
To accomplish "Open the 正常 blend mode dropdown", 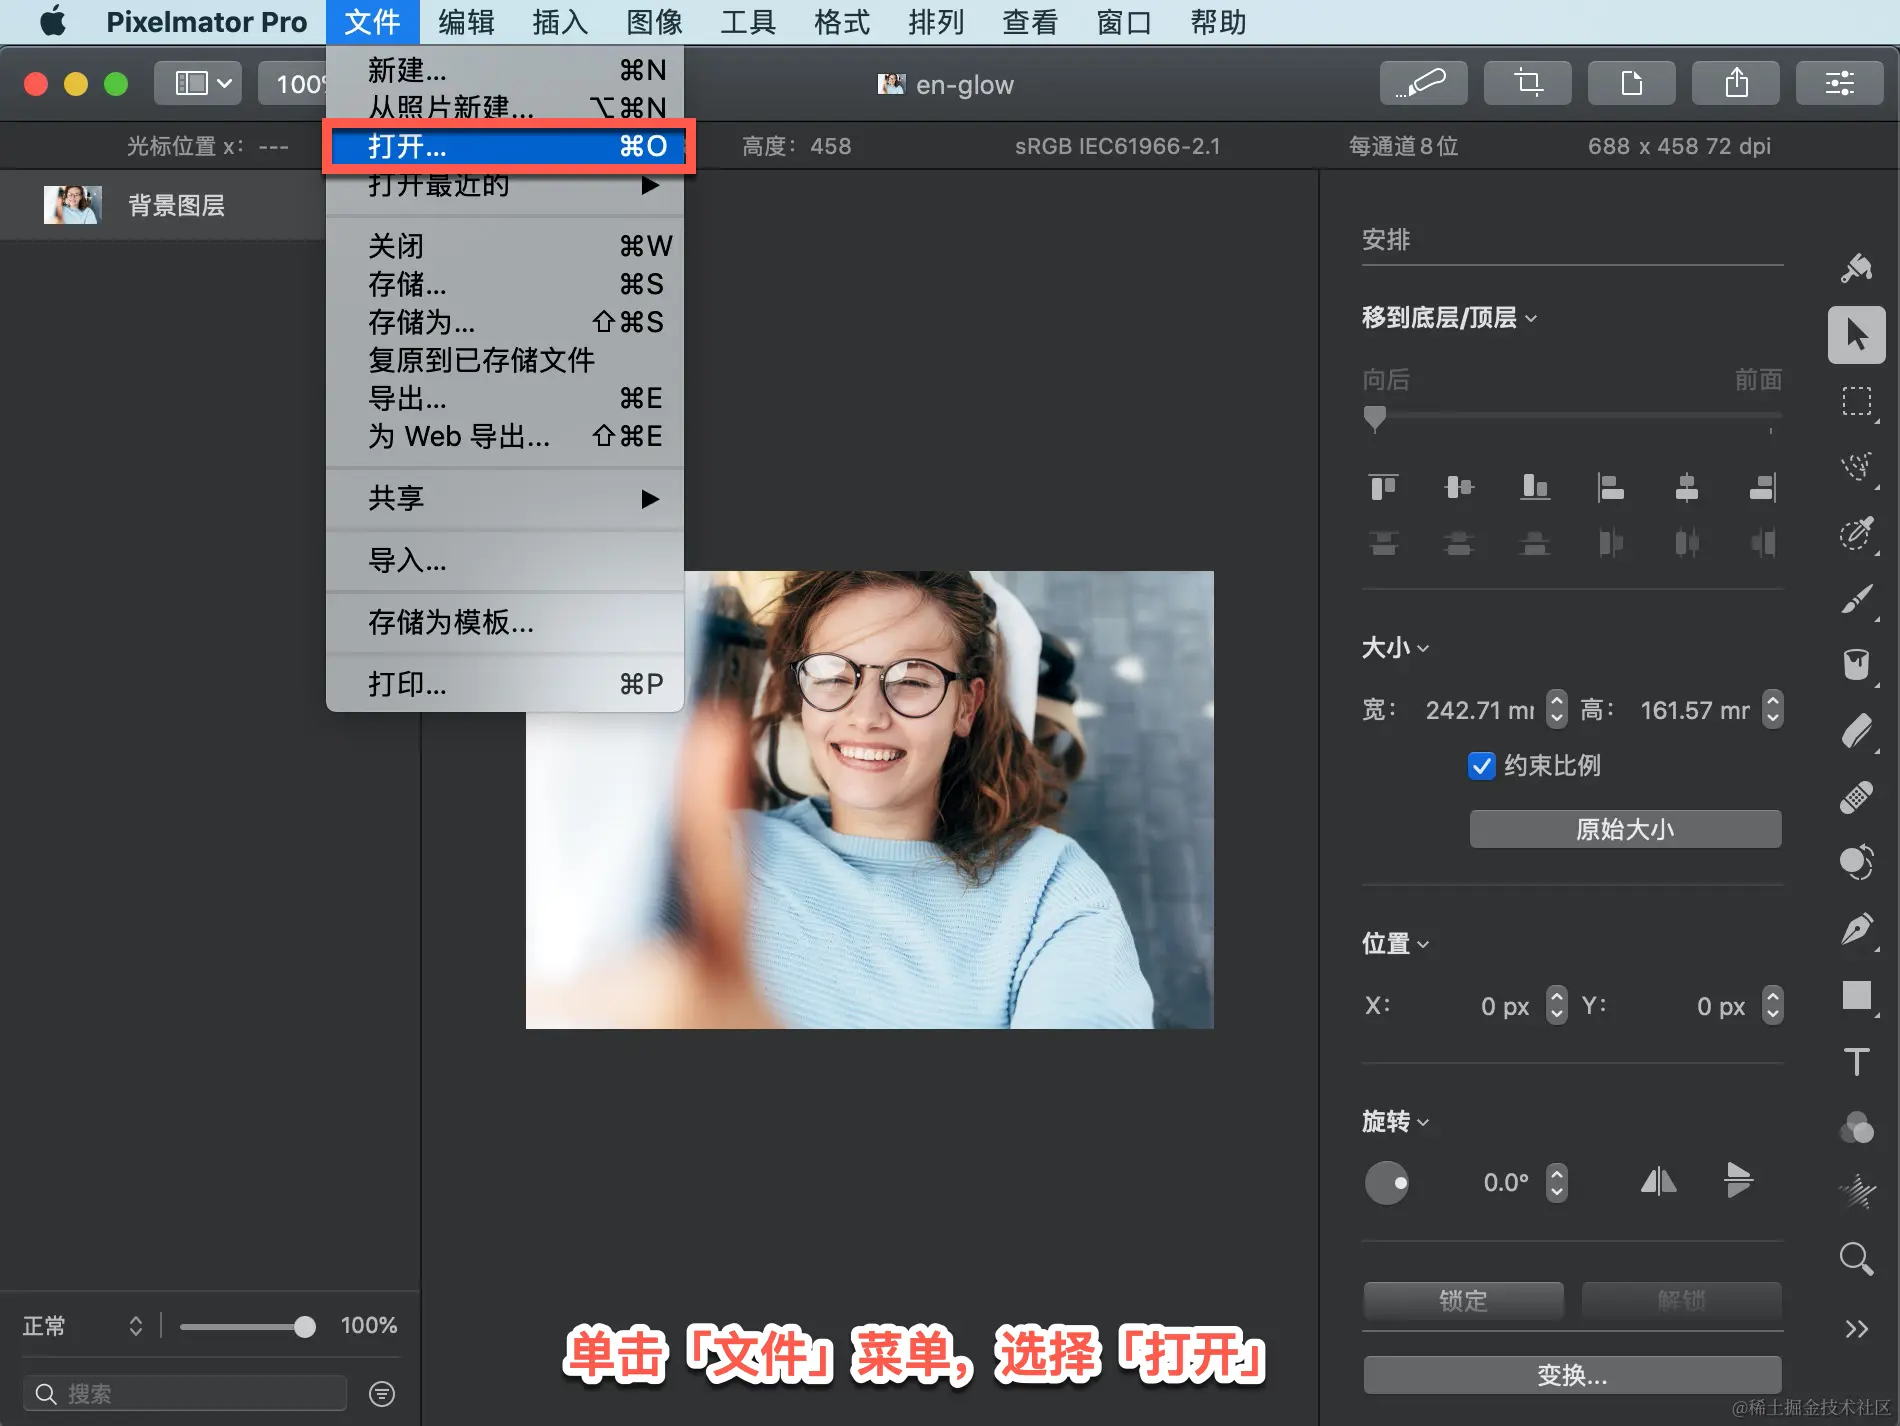I will [83, 1326].
